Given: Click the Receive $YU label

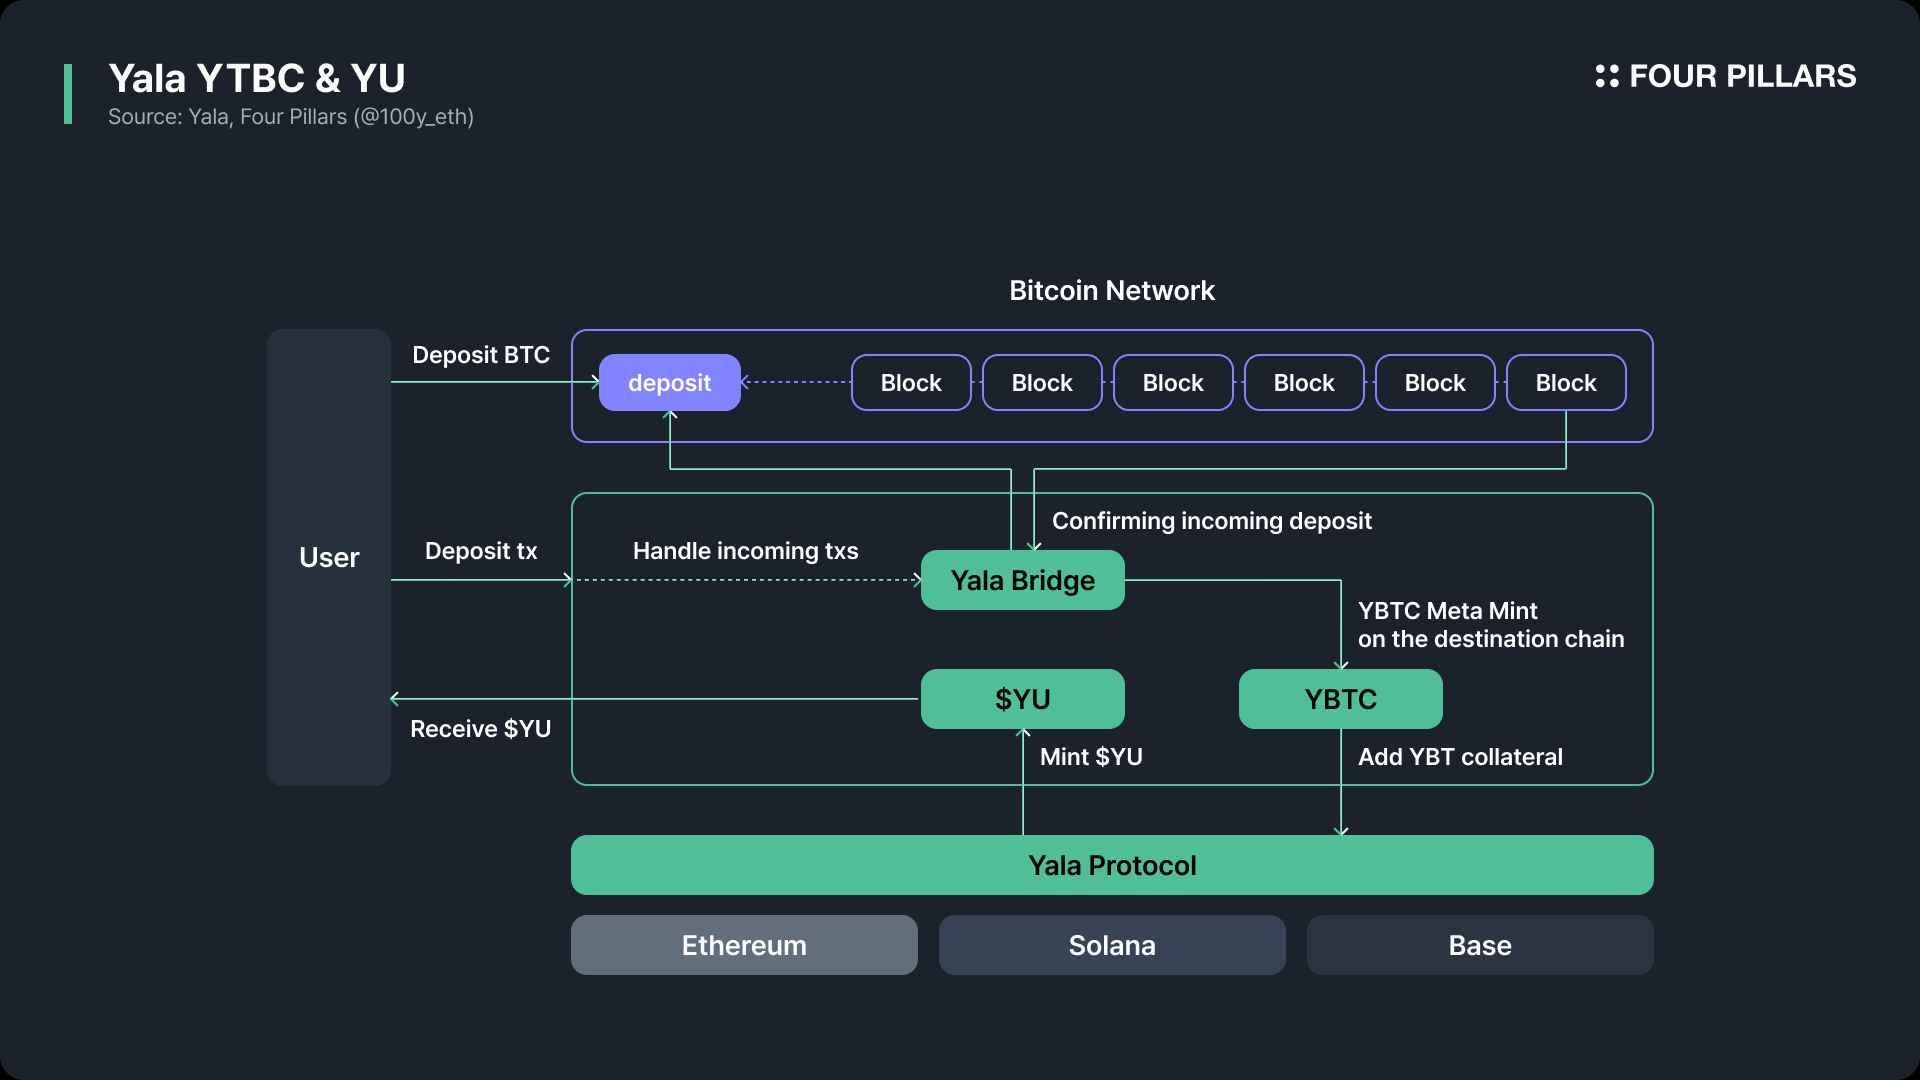Looking at the screenshot, I should pyautogui.click(x=481, y=729).
